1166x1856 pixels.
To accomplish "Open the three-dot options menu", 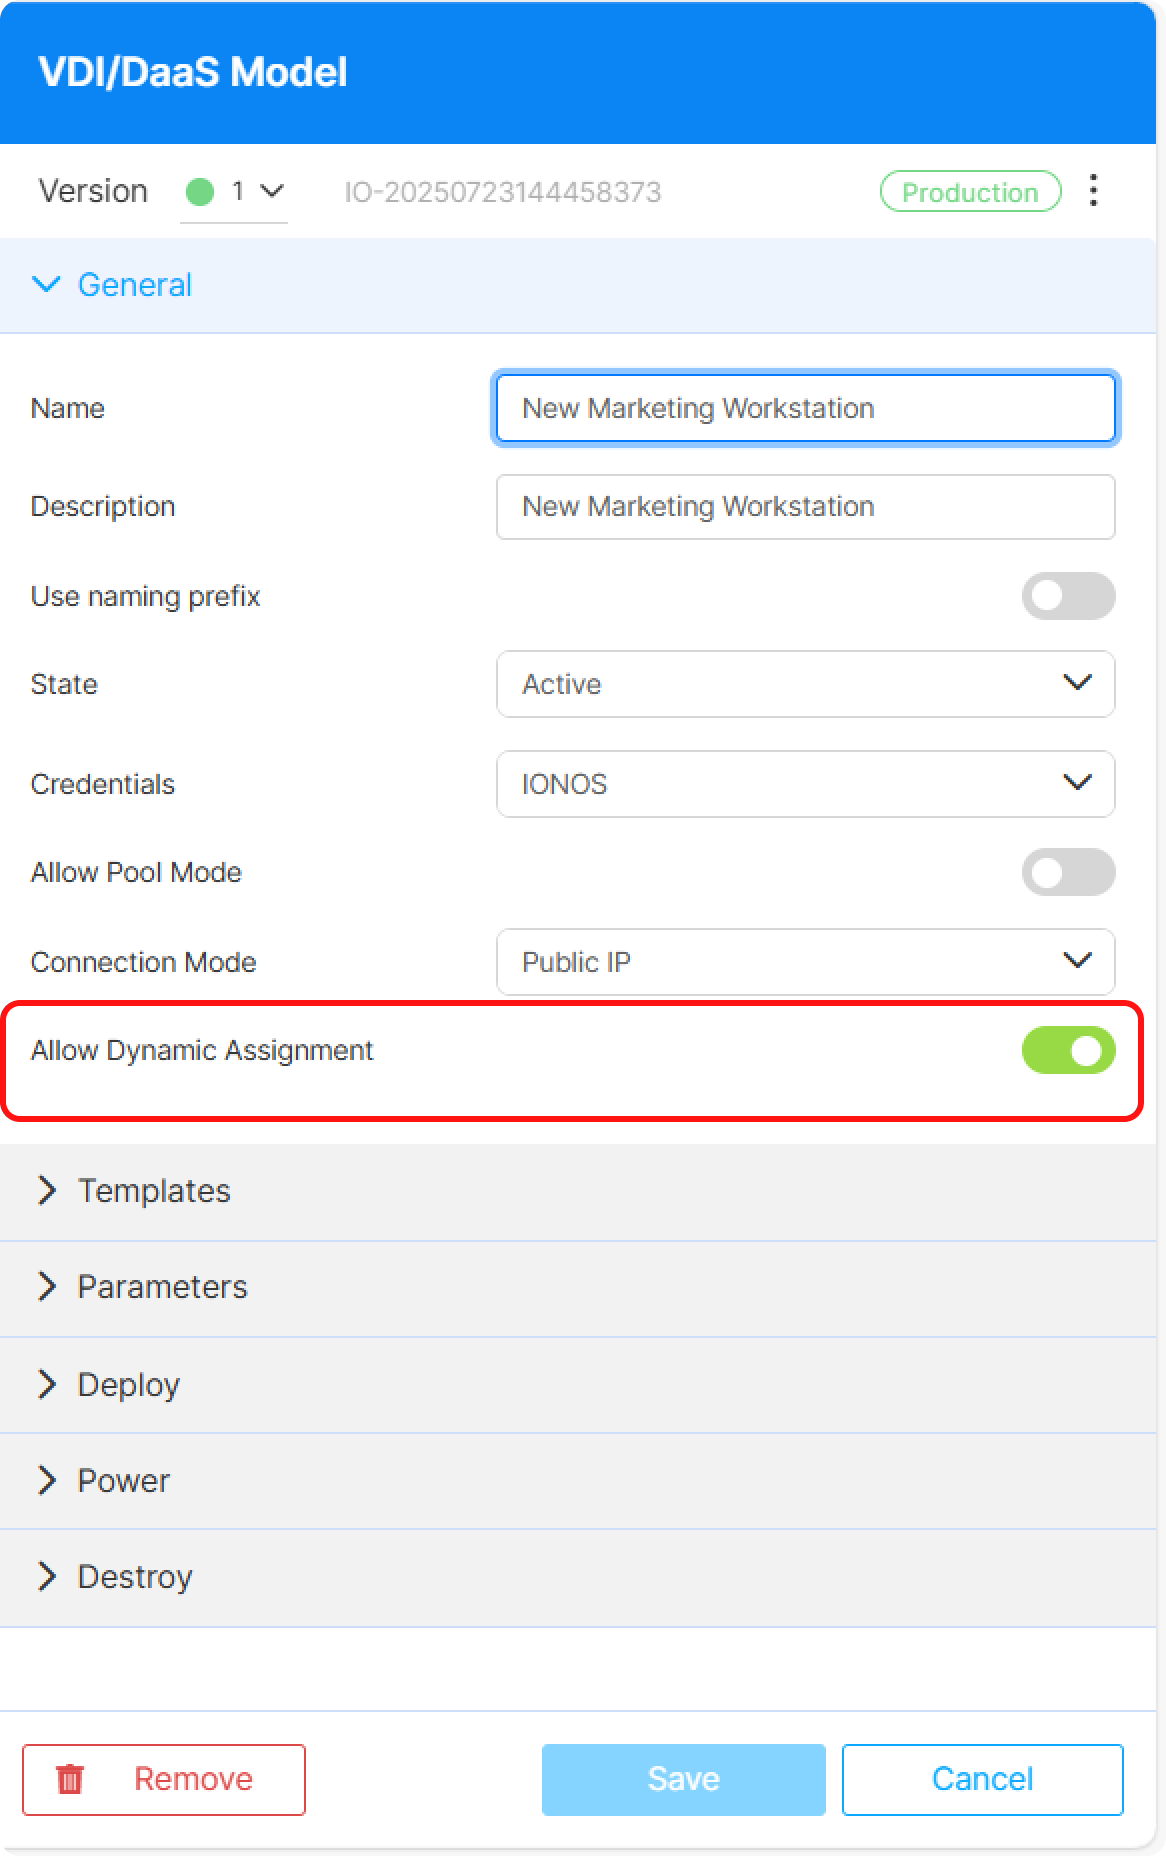I will [1093, 190].
